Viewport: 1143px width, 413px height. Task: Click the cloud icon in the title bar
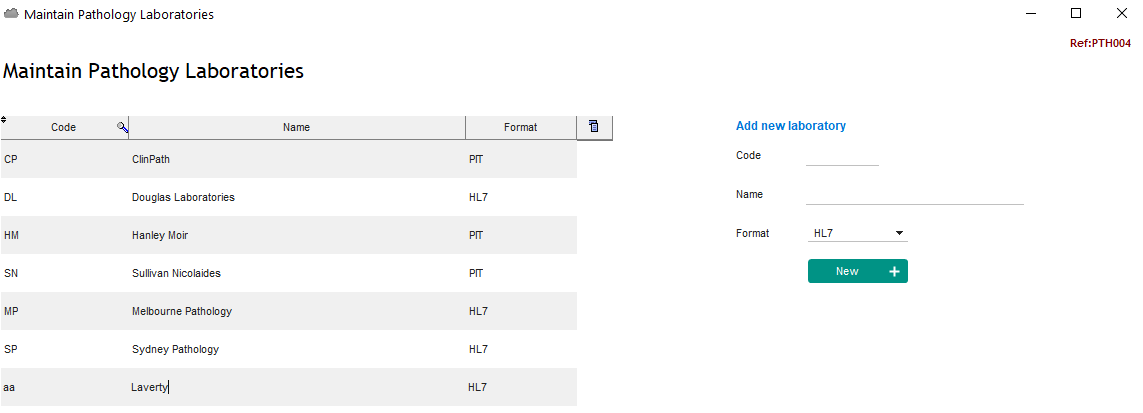[12, 14]
